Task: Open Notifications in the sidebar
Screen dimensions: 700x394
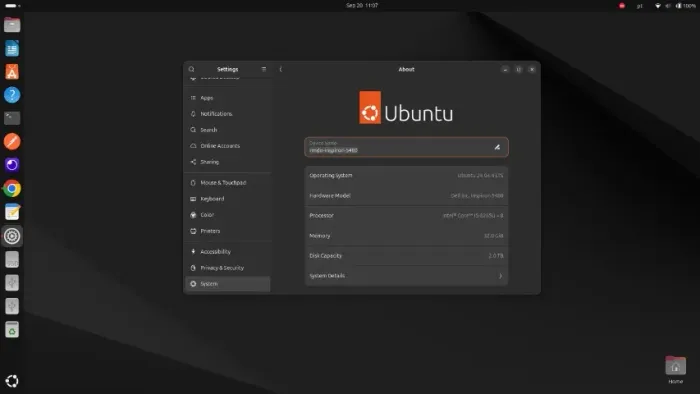Action: (x=228, y=114)
